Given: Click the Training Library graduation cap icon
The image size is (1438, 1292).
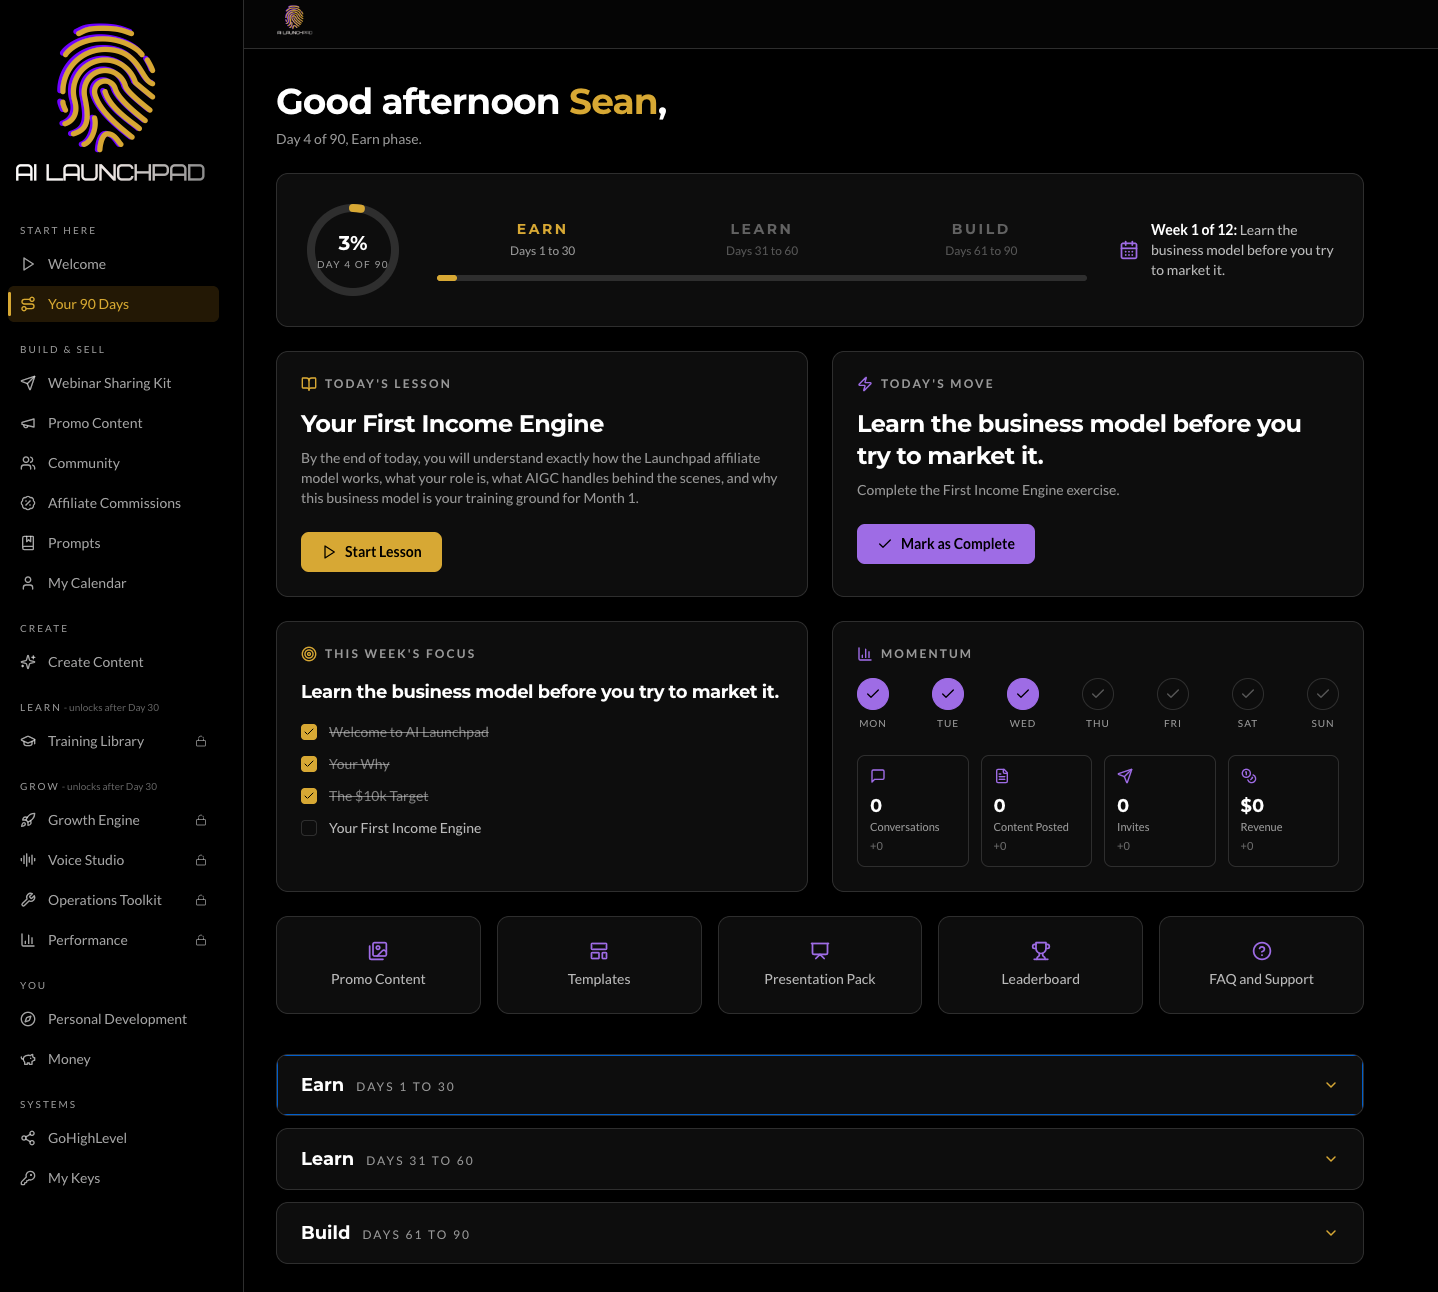Looking at the screenshot, I should (x=28, y=741).
